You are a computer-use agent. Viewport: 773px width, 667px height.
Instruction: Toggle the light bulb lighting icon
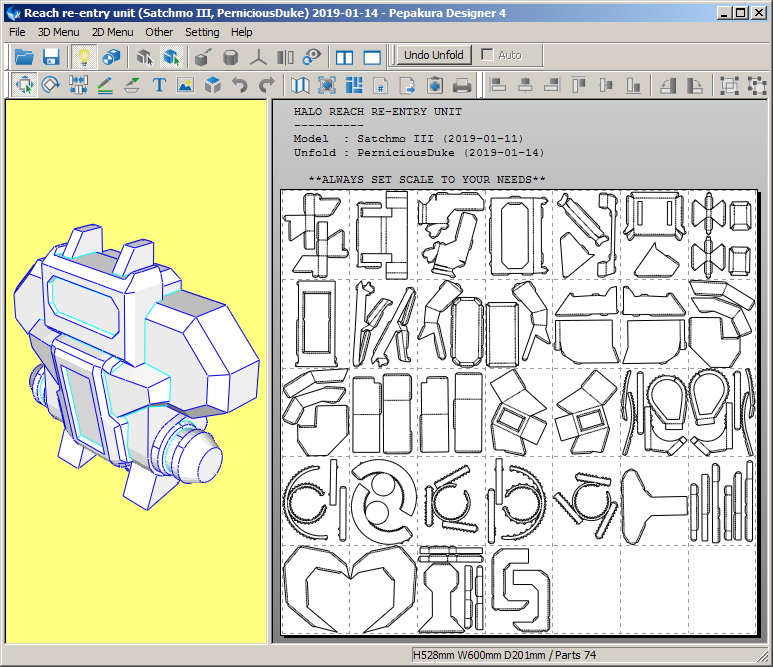tap(84, 57)
